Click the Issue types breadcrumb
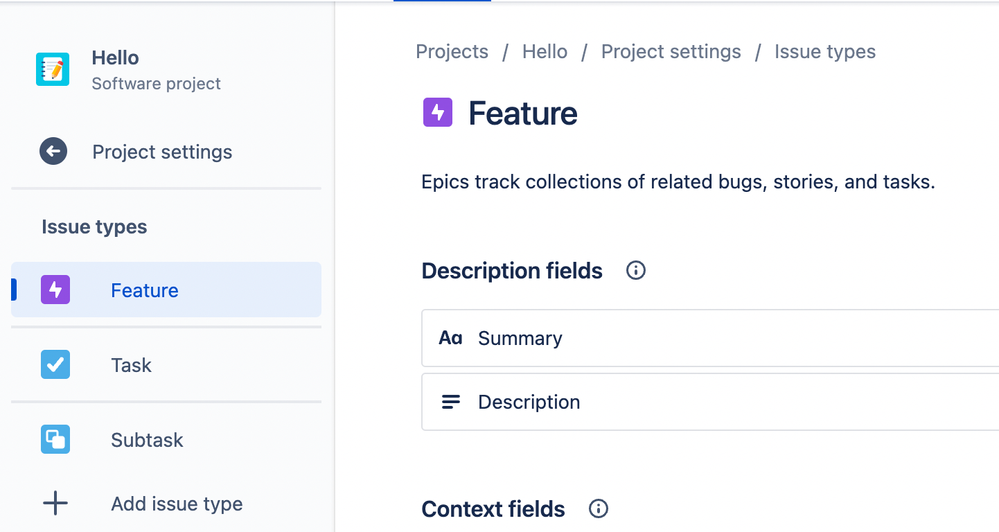Image resolution: width=999 pixels, height=532 pixels. pos(825,52)
